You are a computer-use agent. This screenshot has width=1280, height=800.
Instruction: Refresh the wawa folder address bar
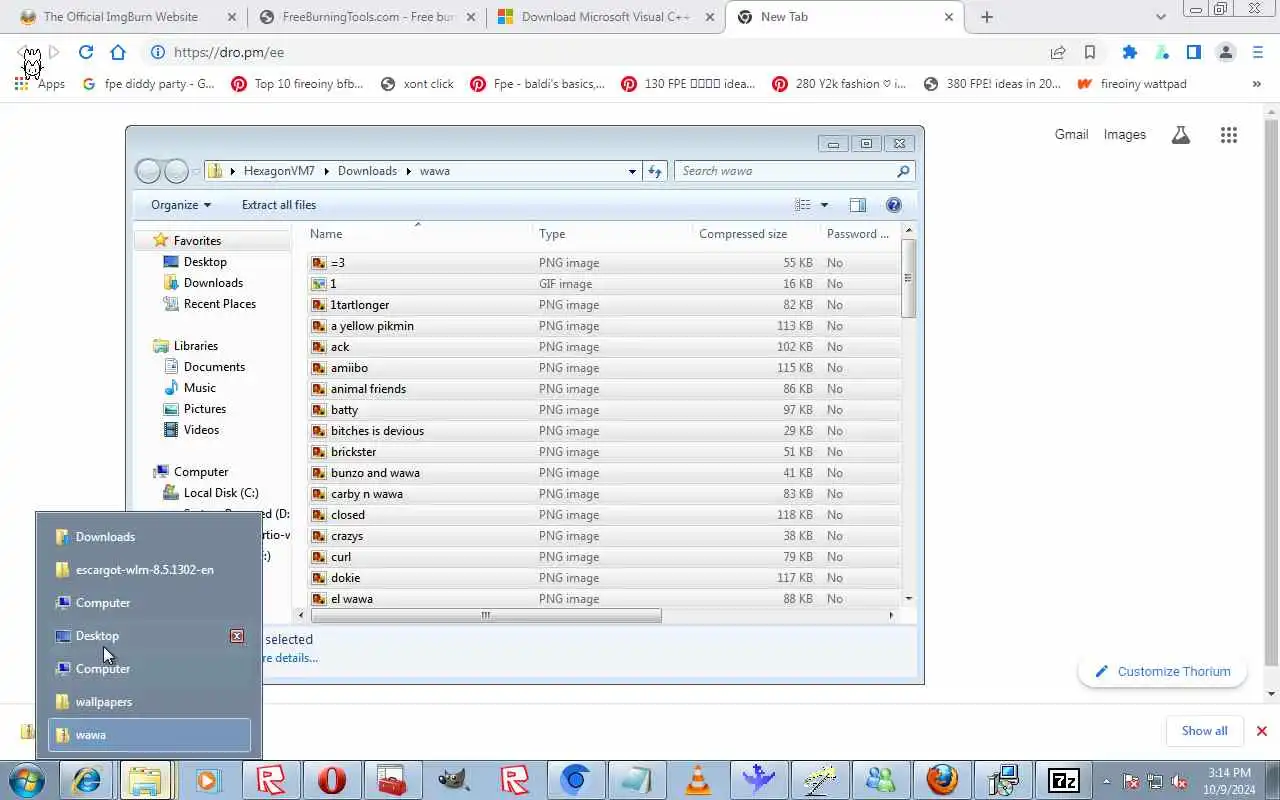click(655, 171)
